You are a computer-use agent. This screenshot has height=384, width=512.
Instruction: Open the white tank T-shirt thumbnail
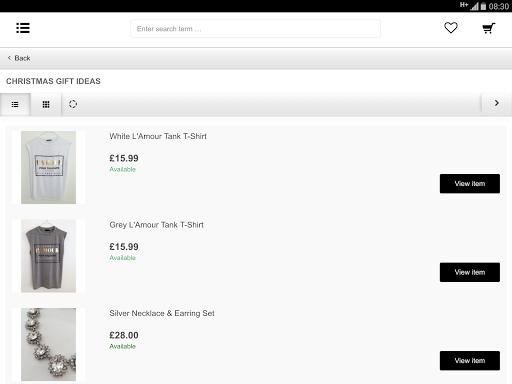[48, 167]
